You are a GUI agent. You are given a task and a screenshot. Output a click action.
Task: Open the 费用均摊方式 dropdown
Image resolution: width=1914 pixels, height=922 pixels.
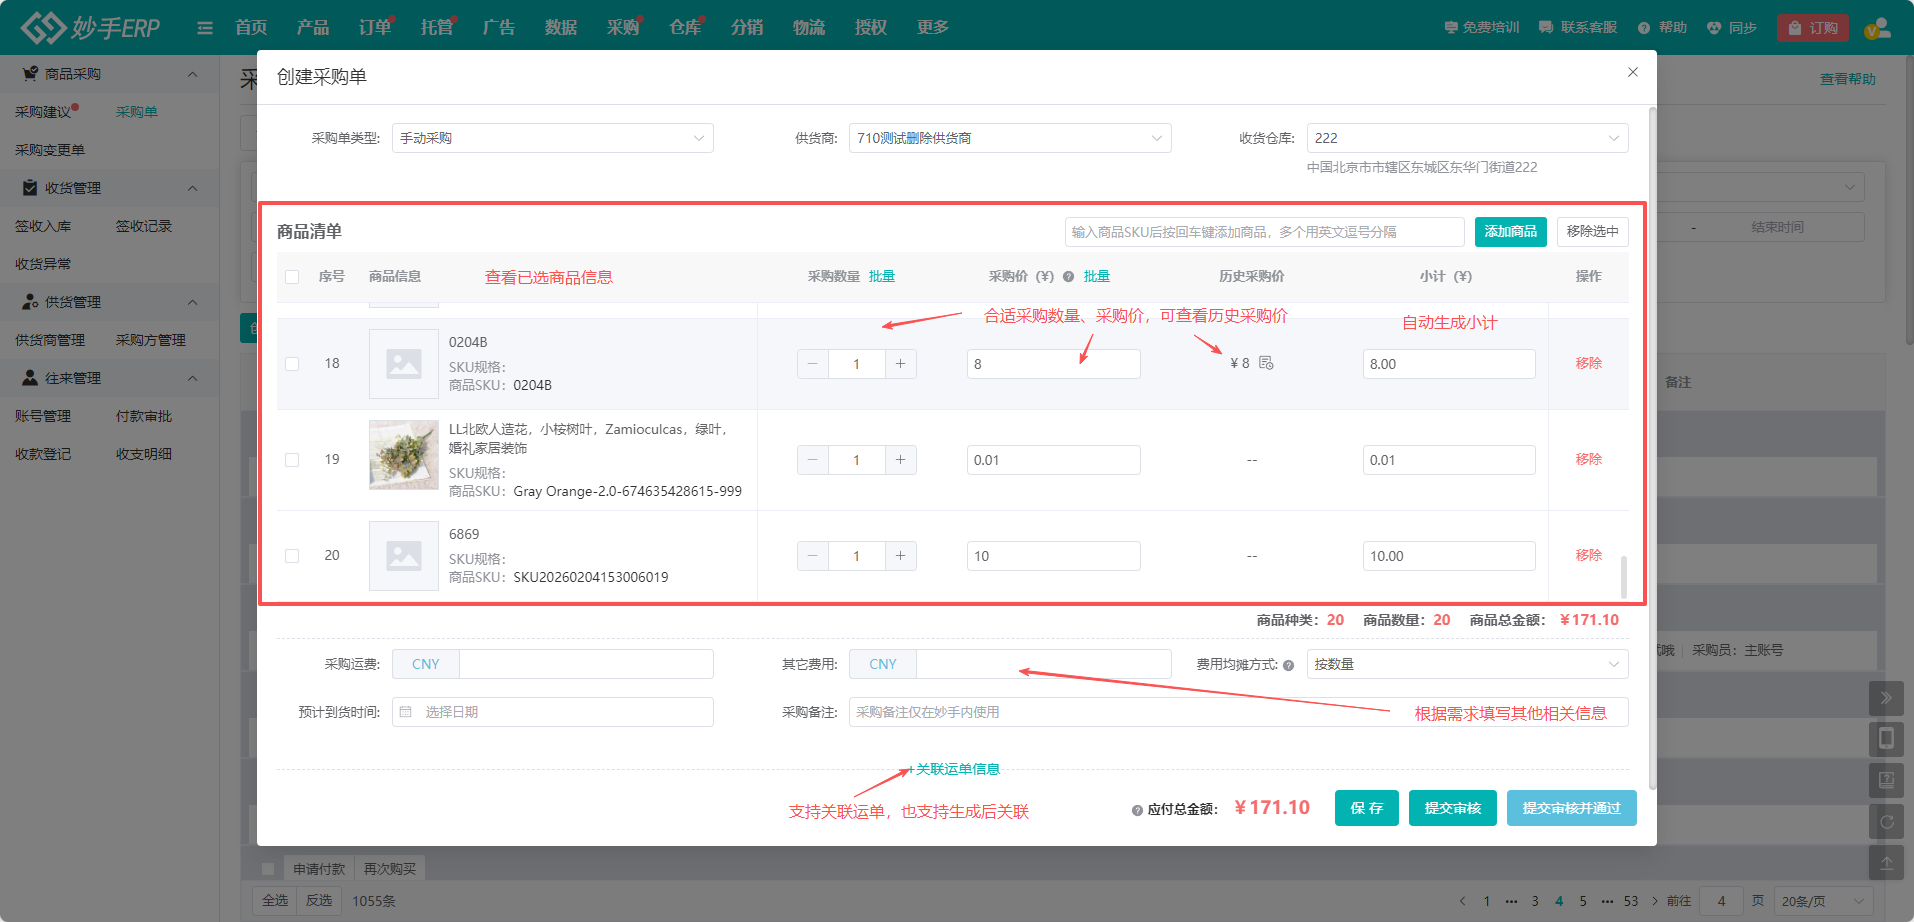click(x=1466, y=664)
